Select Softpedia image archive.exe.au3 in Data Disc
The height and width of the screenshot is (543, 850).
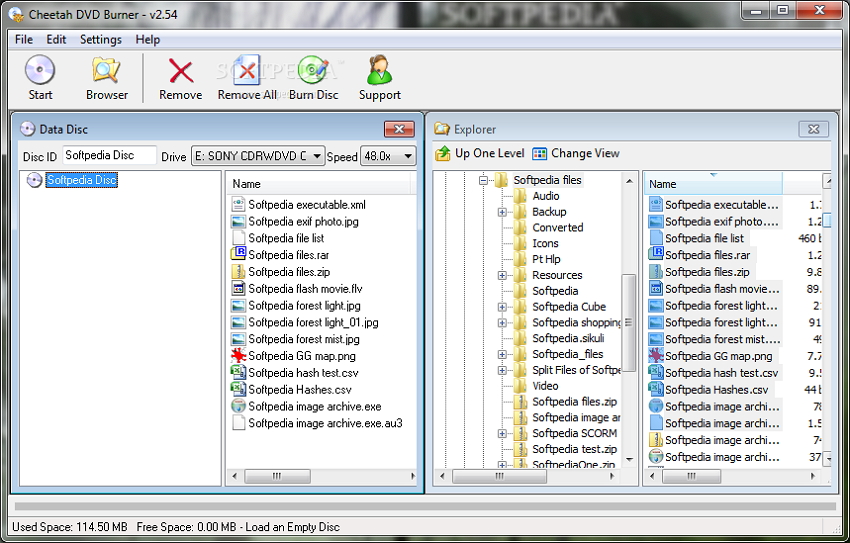click(x=325, y=423)
